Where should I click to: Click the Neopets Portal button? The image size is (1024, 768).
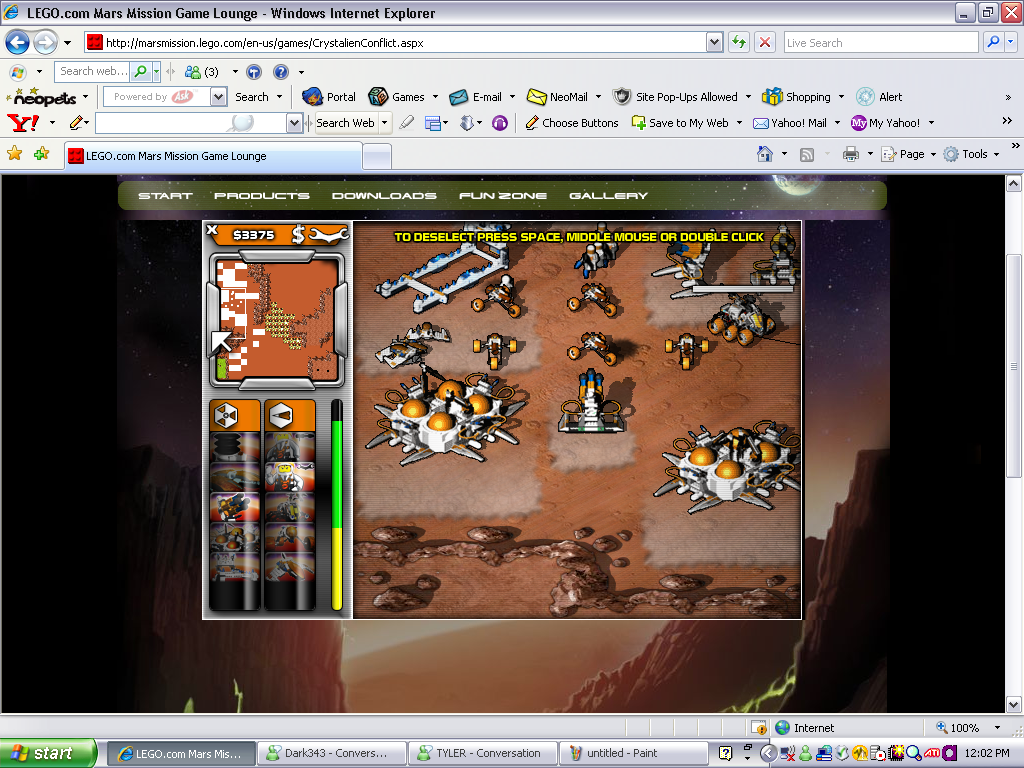pos(330,97)
